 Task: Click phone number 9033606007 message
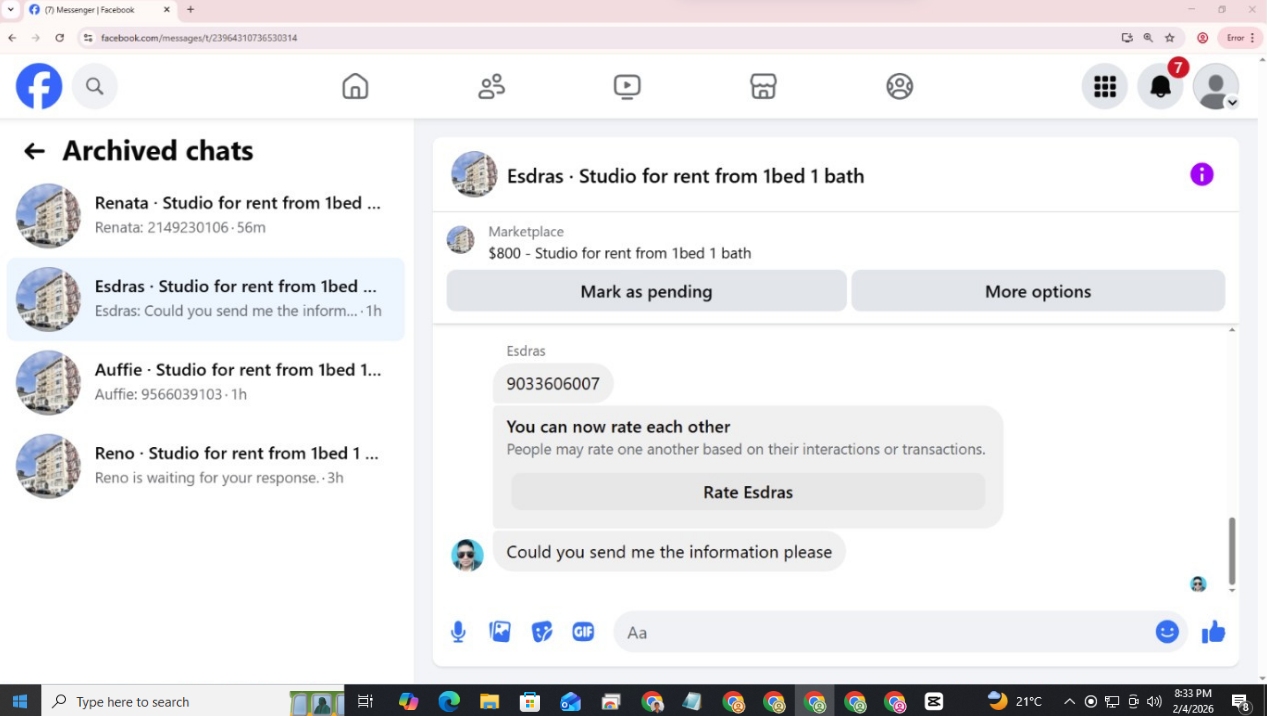(553, 383)
